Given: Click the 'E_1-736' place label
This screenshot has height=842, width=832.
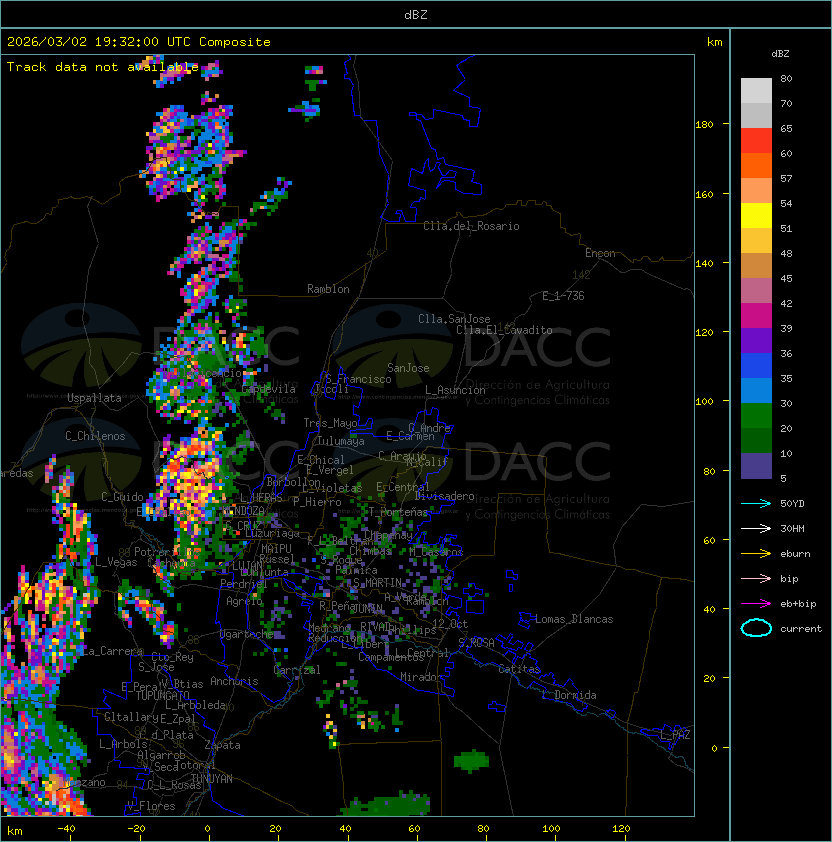Looking at the screenshot, I should [563, 296].
